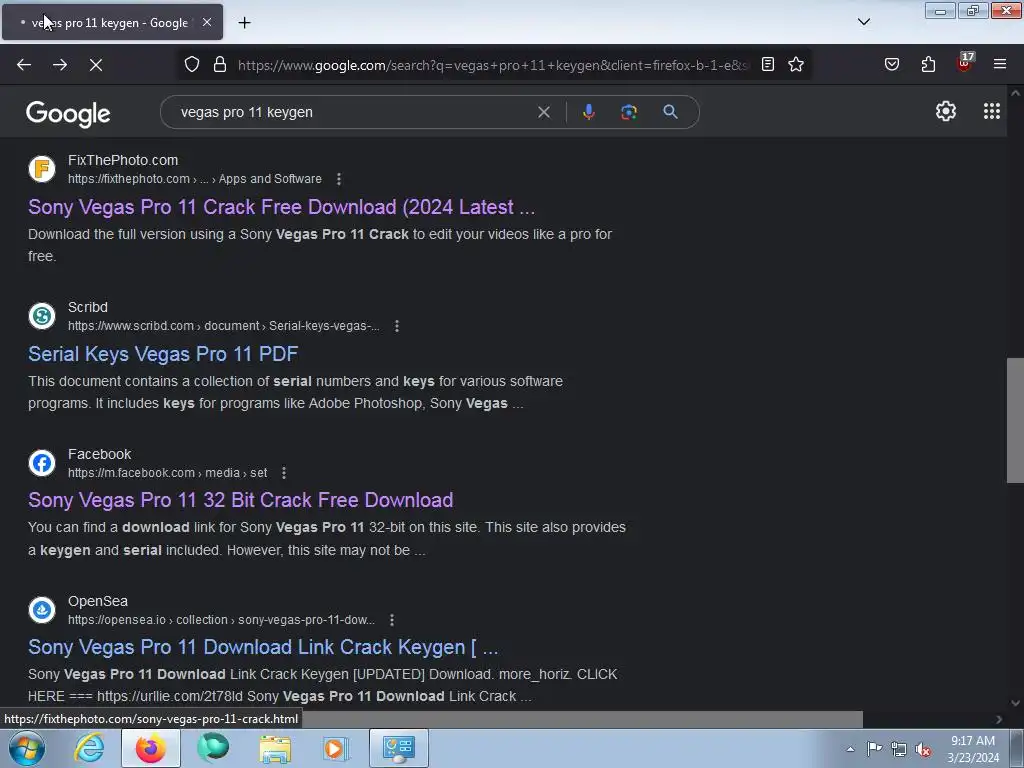
Task: Stop loading the page
Action: pos(96,65)
